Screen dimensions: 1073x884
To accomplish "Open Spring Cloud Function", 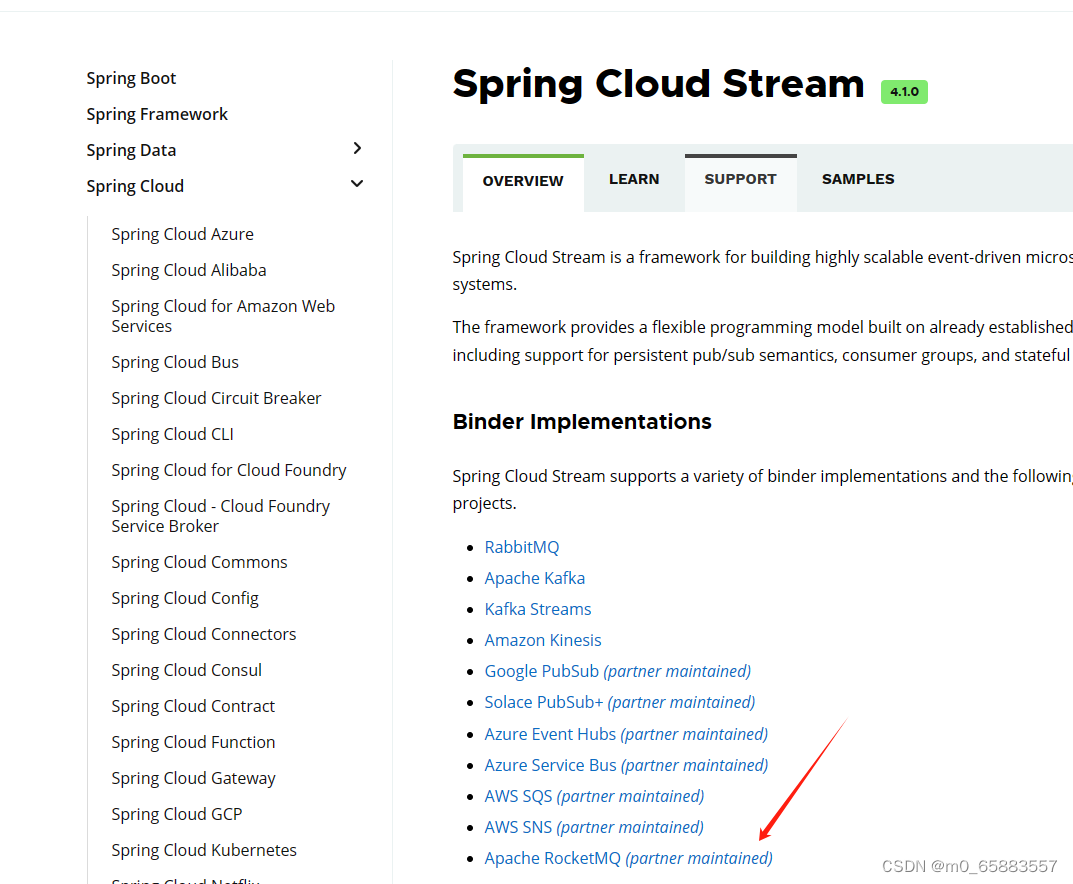I will (194, 742).
